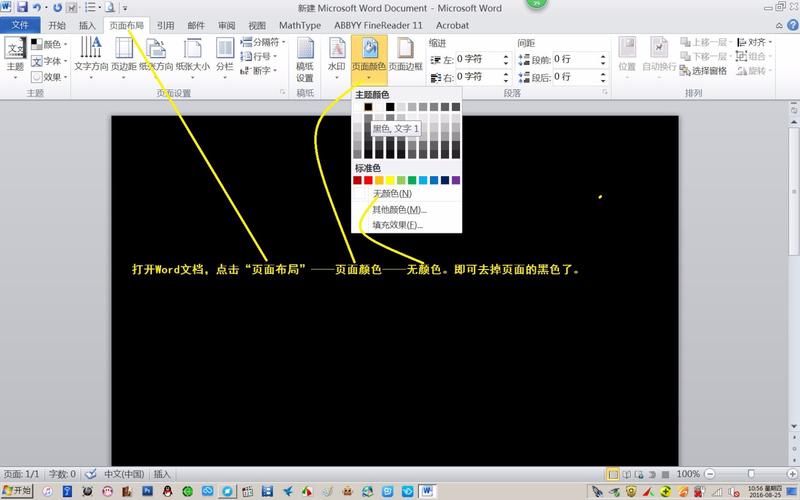This screenshot has height=500, width=800.
Task: Click the Word Help question mark icon
Action: point(793,24)
